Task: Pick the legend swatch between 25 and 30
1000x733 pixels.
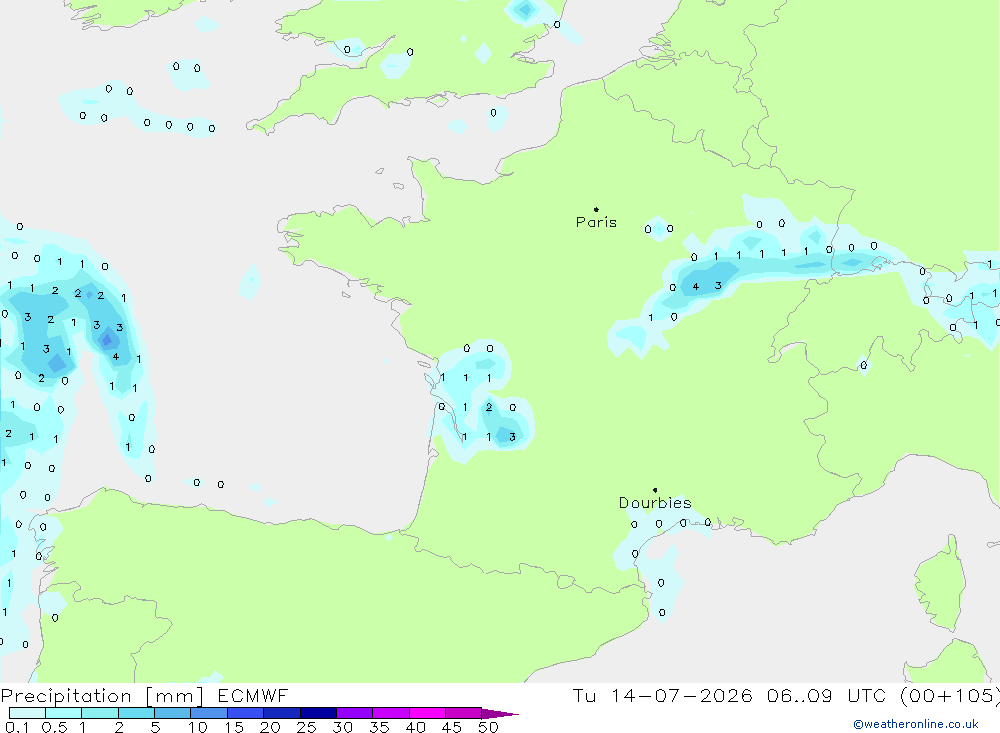Action: 318,713
